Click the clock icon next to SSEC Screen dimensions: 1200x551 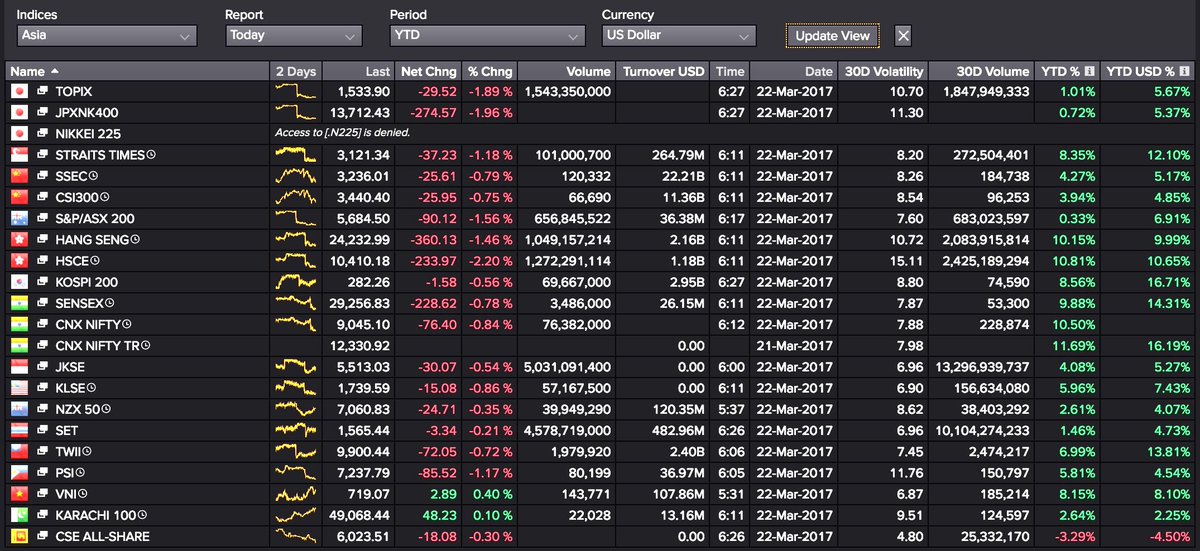(x=95, y=175)
